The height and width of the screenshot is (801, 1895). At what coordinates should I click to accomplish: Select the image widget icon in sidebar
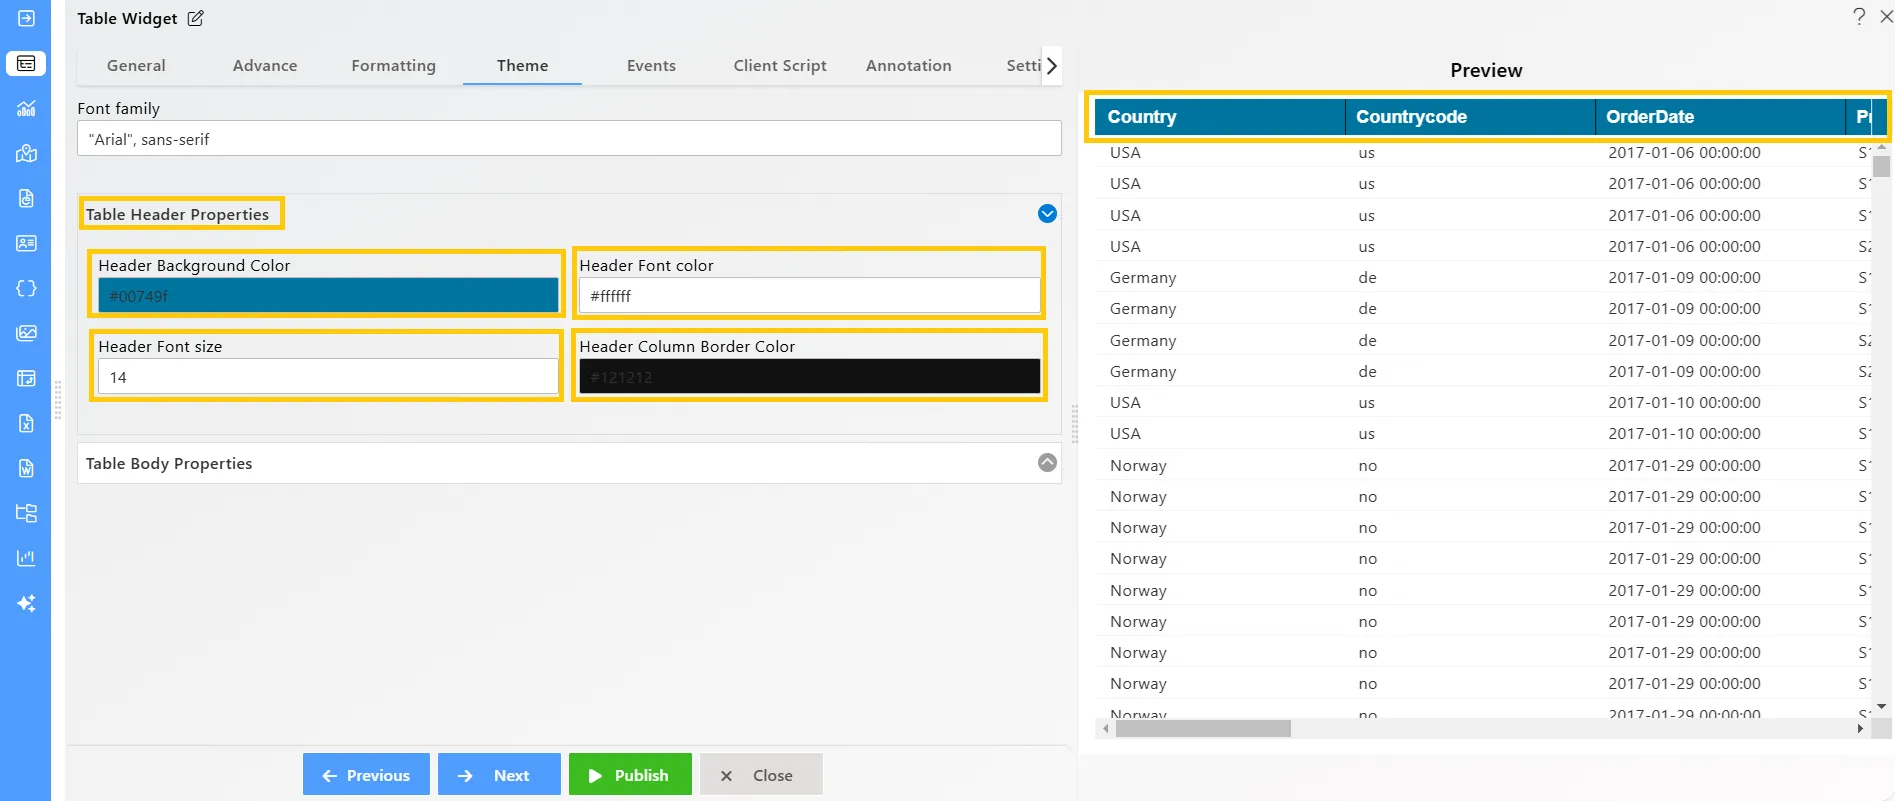26,333
